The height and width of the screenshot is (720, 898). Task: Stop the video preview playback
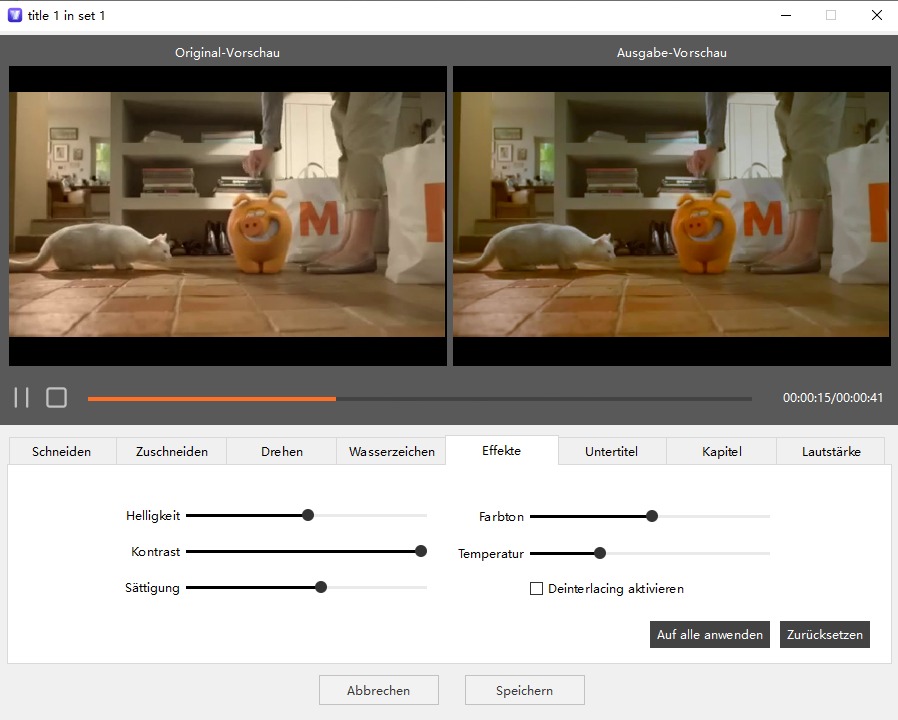(x=56, y=397)
